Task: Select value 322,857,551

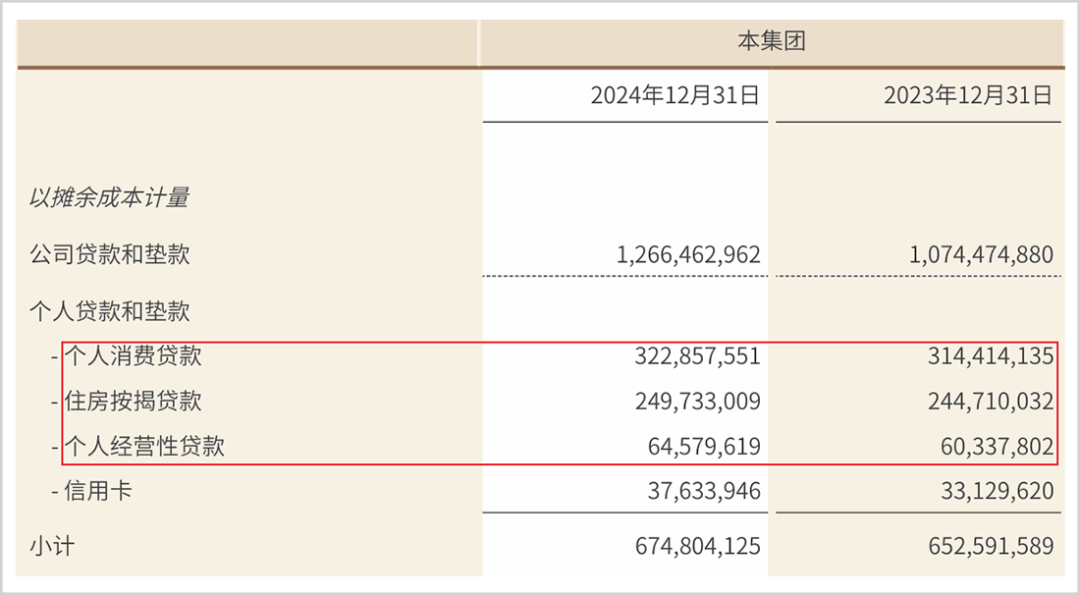Action: [698, 356]
